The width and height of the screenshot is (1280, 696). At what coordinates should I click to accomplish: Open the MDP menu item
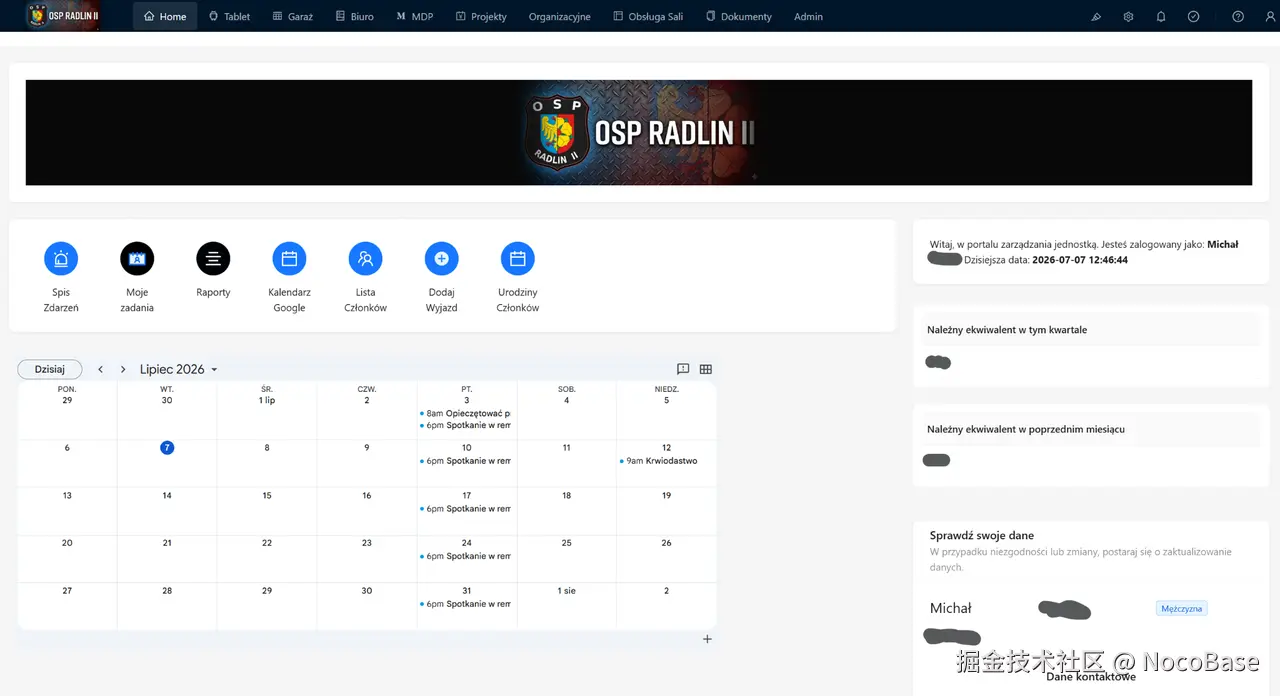pos(415,17)
